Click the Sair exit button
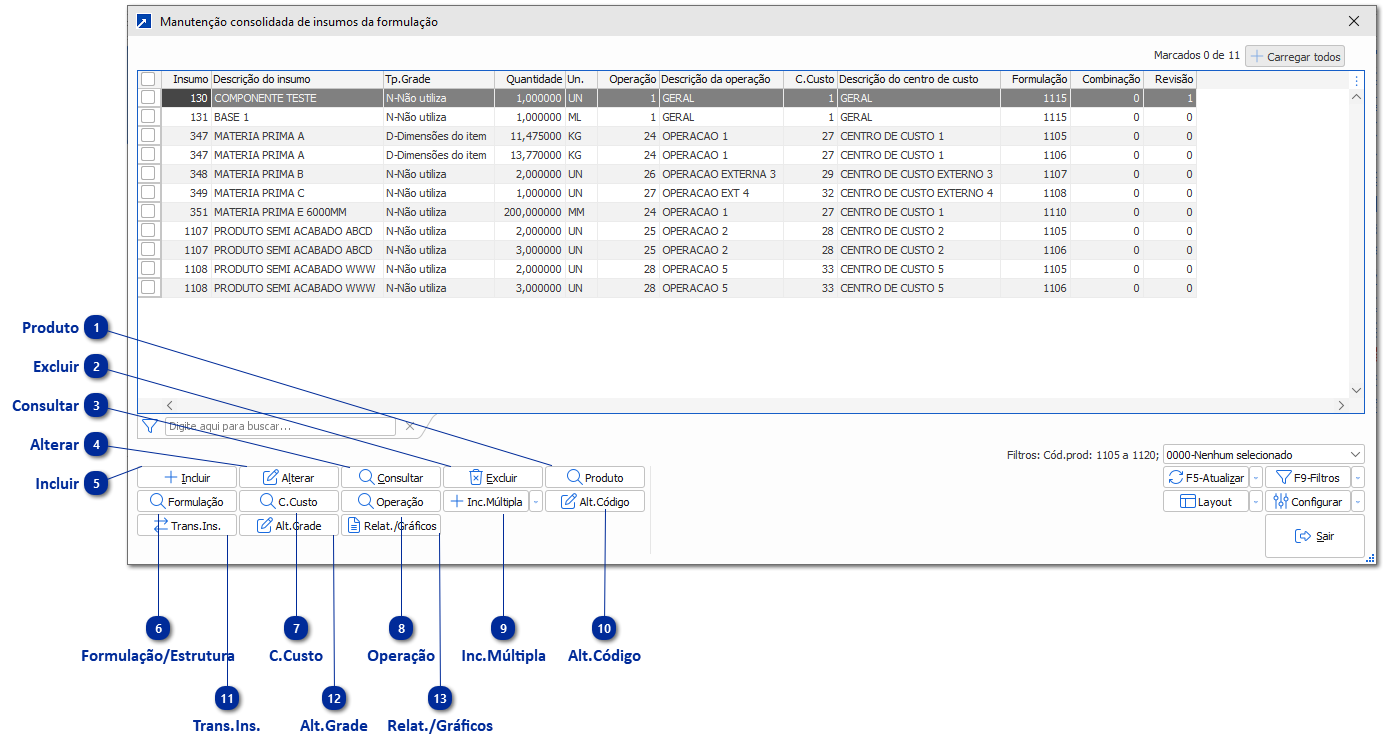 1314,536
